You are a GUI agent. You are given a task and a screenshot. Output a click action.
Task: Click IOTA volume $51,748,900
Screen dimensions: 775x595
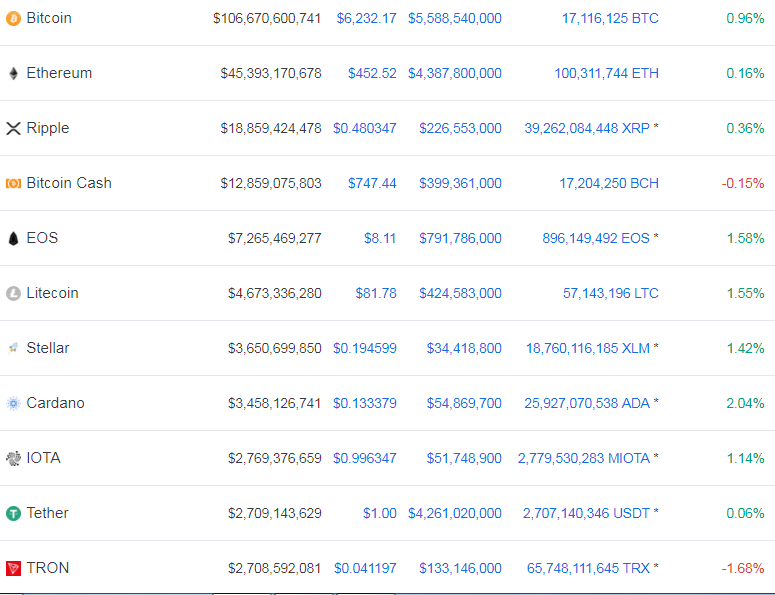[x=464, y=458]
